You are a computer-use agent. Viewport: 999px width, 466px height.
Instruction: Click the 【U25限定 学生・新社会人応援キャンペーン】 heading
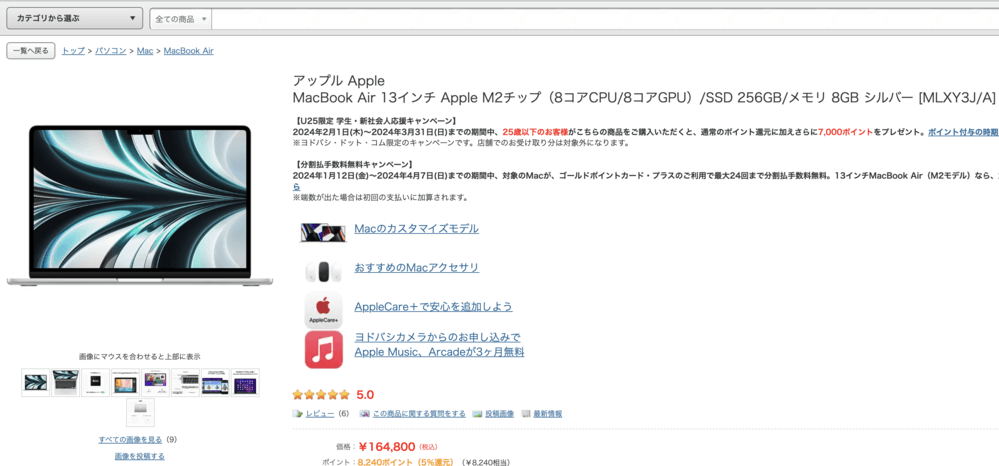[376, 121]
